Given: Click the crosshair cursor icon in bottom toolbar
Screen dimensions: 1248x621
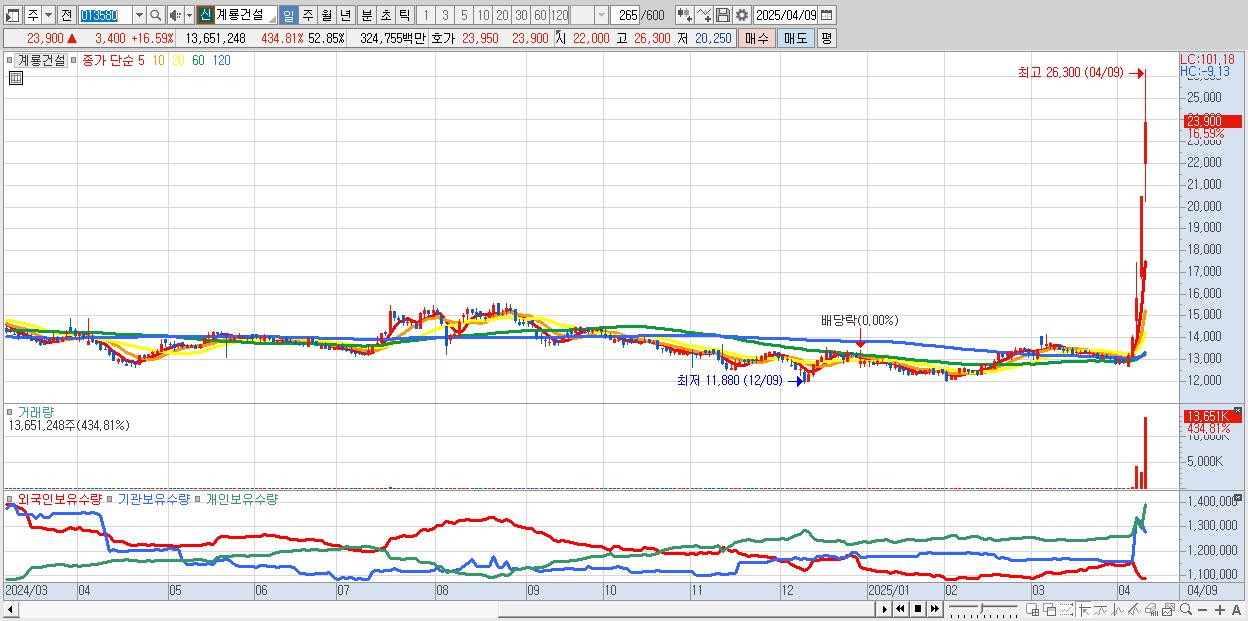Looking at the screenshot, I should click(x=1084, y=609).
